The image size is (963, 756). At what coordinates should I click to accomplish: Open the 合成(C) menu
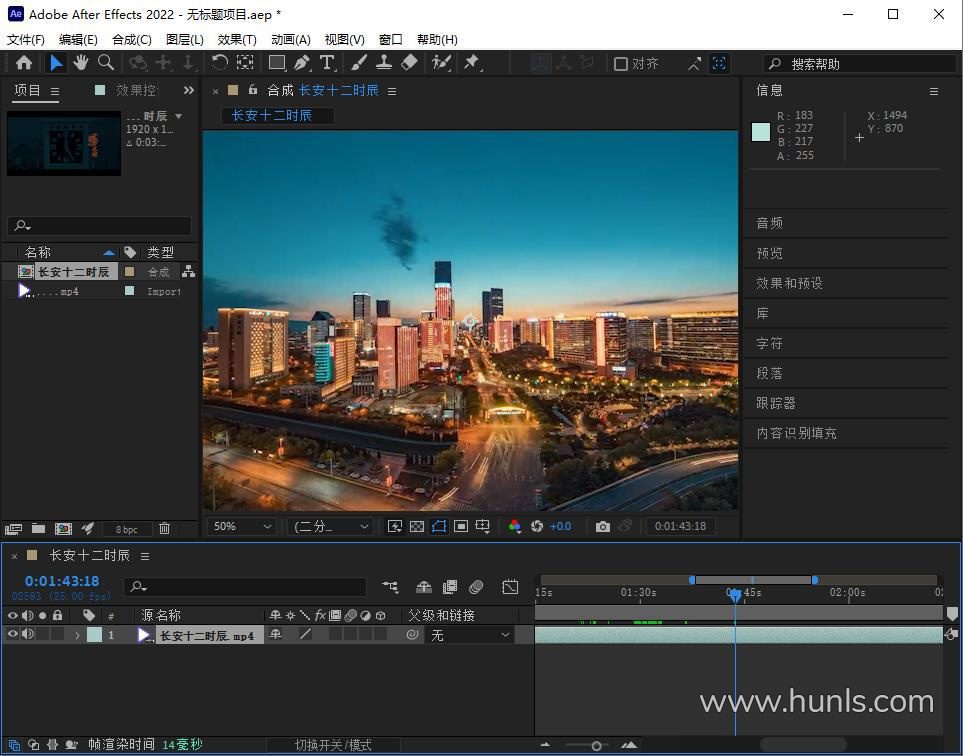132,39
